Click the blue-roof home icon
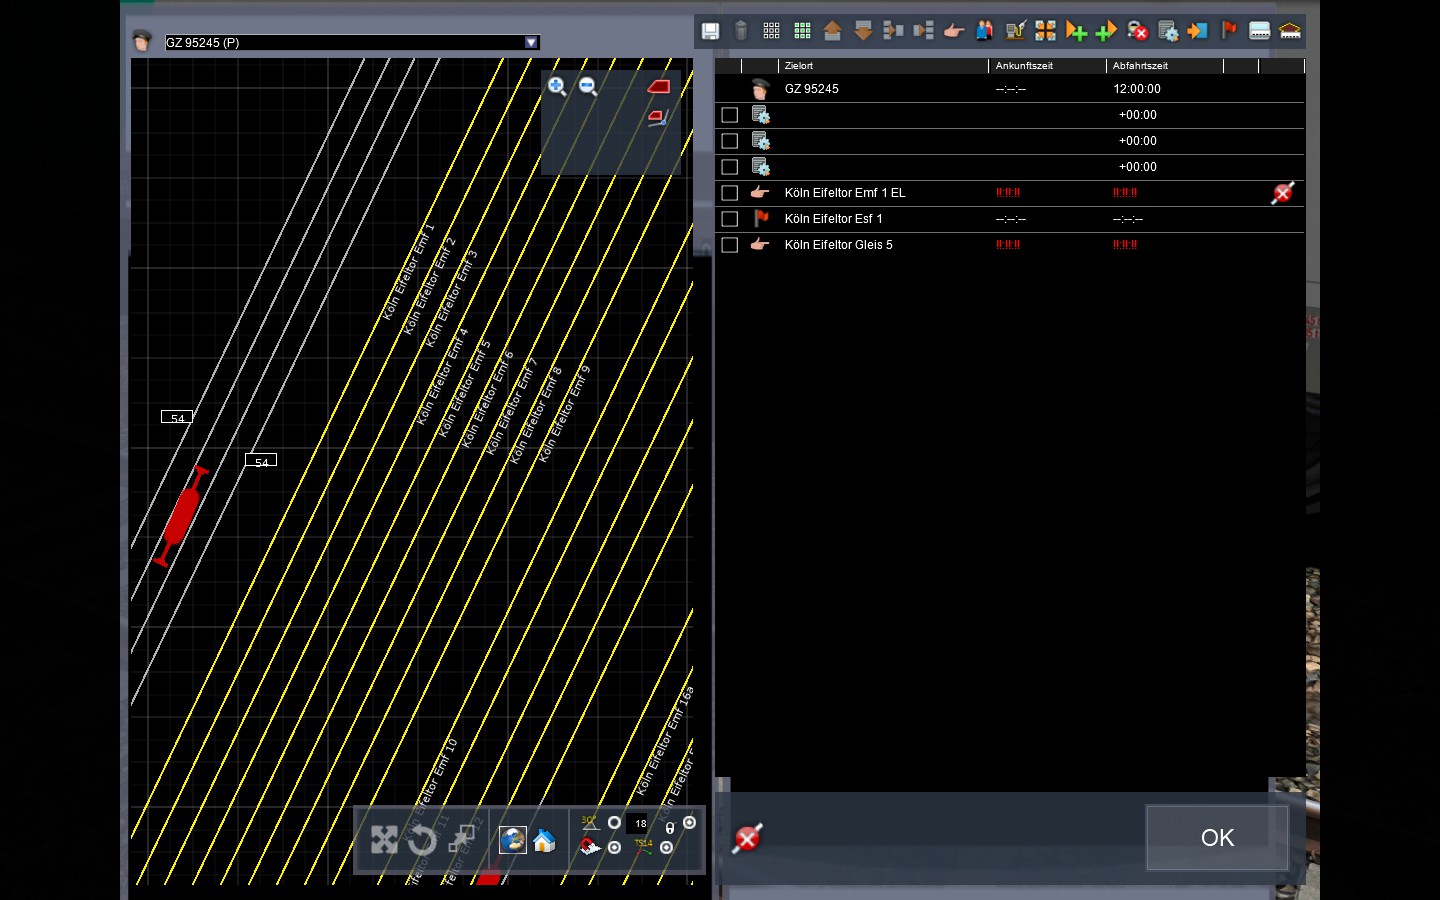1440x900 pixels. point(544,840)
